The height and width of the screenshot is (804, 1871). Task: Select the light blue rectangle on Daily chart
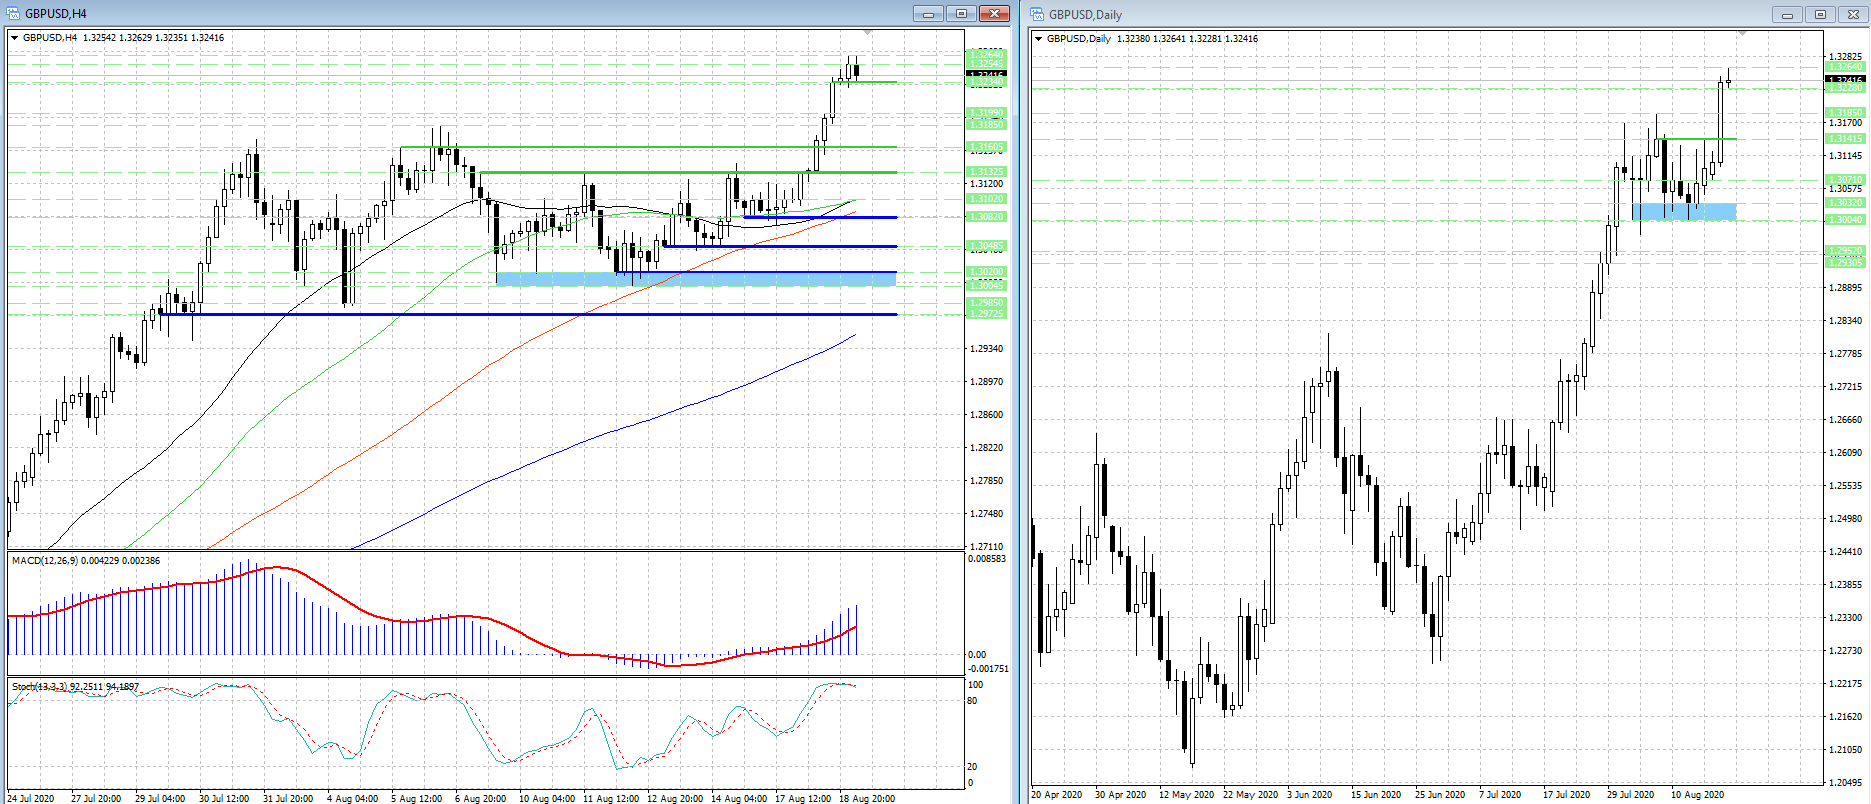click(x=1684, y=211)
